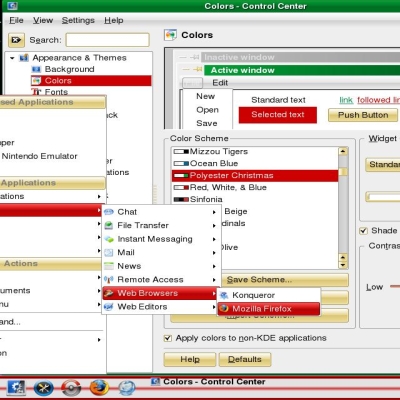400x400 pixels.
Task: Click the Remote Access antenna icon
Action: pyautogui.click(x=109, y=279)
